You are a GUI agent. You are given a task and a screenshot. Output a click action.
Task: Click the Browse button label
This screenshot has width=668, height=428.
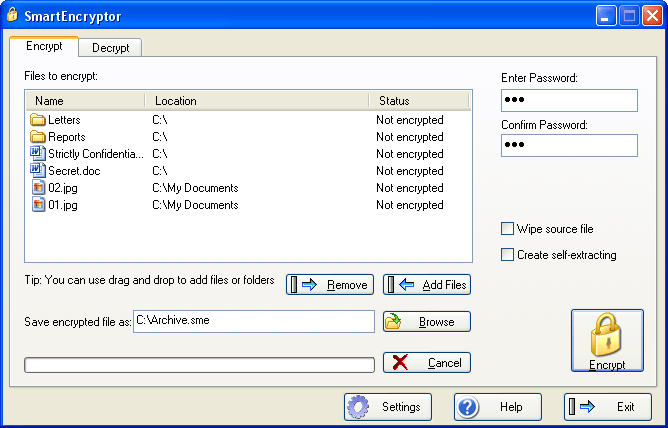pyautogui.click(x=437, y=322)
